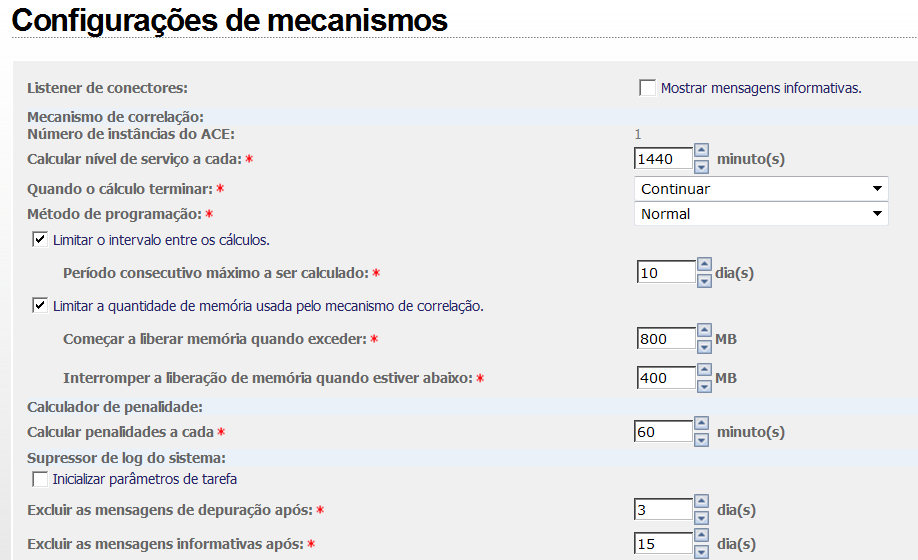This screenshot has height=560, width=918.
Task: Increase the start releasing memory MB threshold
Action: (x=704, y=333)
